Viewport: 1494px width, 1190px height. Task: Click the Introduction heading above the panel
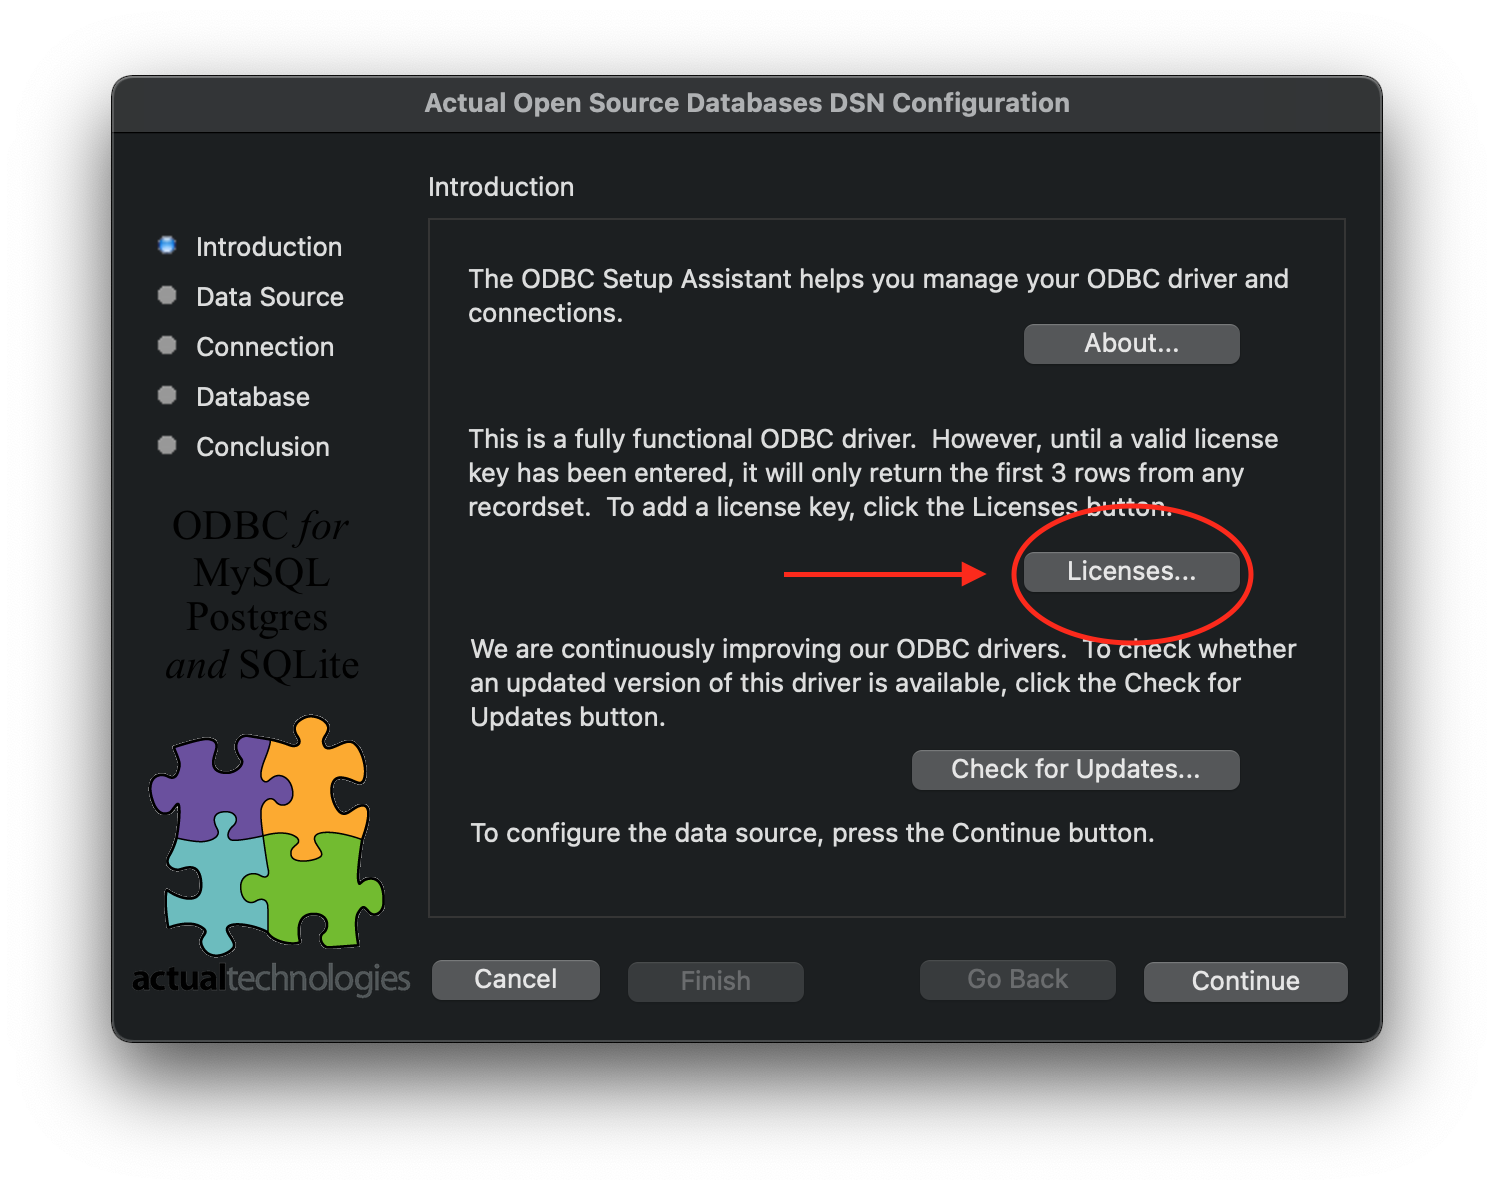tap(501, 187)
